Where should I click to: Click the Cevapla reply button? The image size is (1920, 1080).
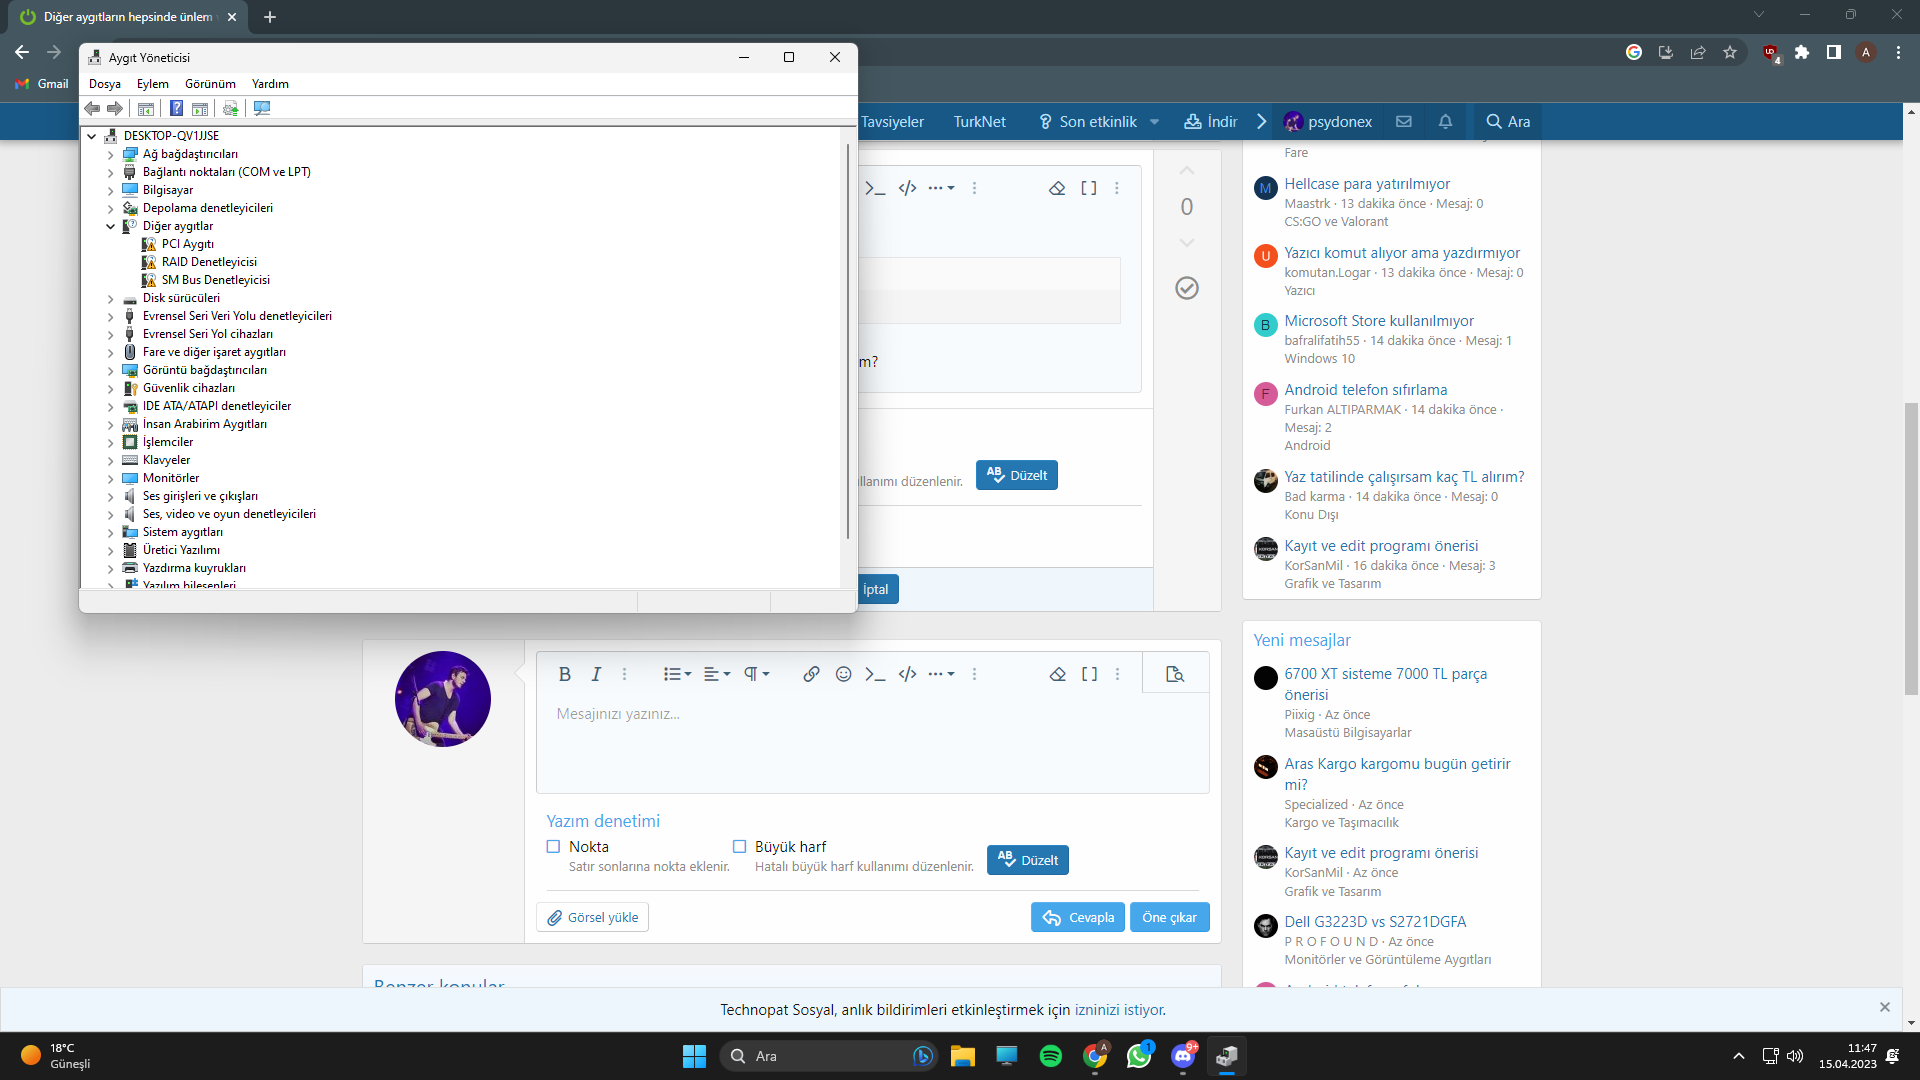click(x=1078, y=917)
